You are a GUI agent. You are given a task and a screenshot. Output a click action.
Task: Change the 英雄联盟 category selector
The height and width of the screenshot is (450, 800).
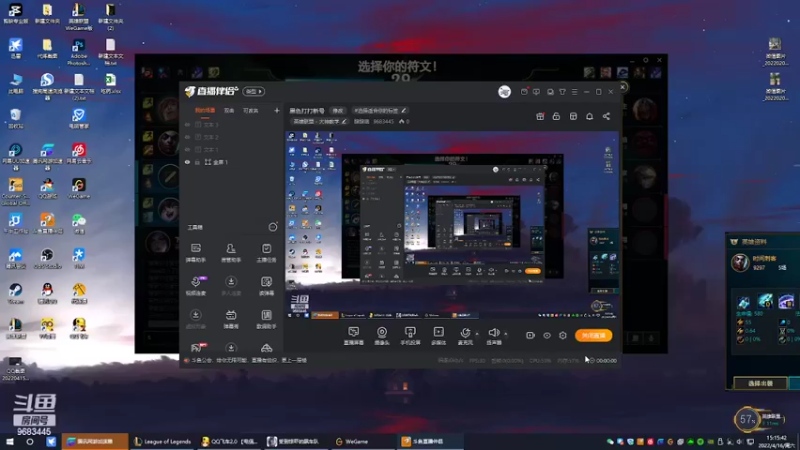point(319,121)
